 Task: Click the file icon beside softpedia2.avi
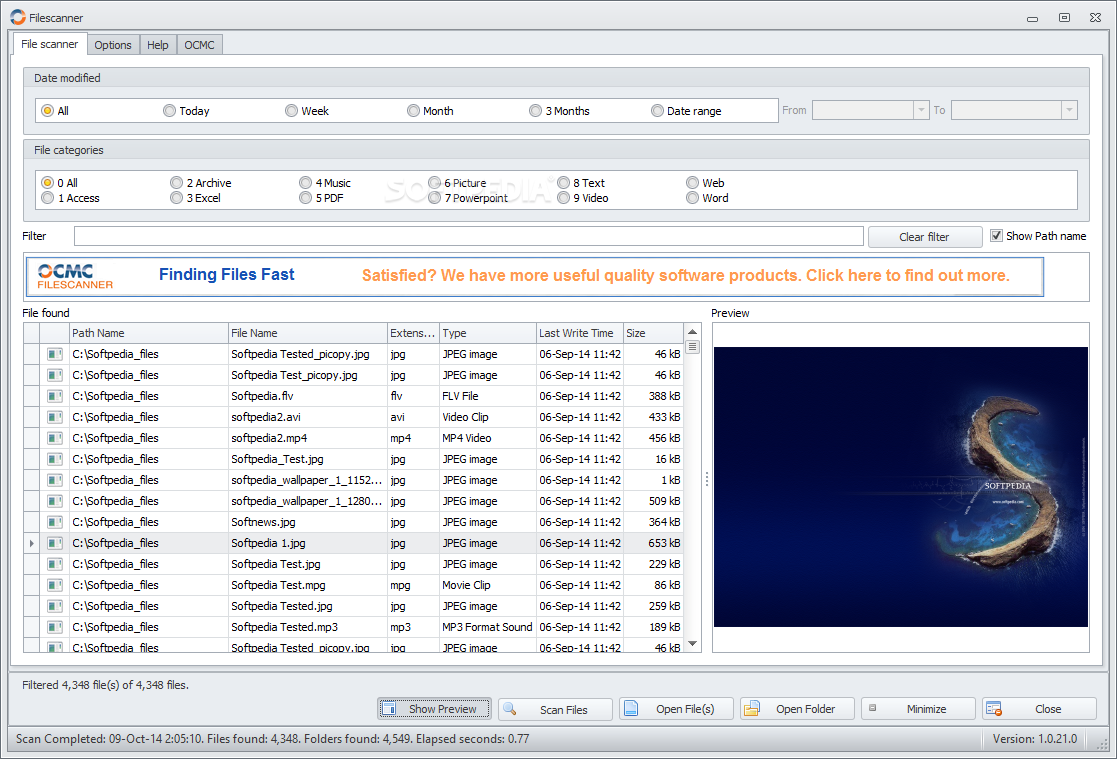pyautogui.click(x=54, y=417)
